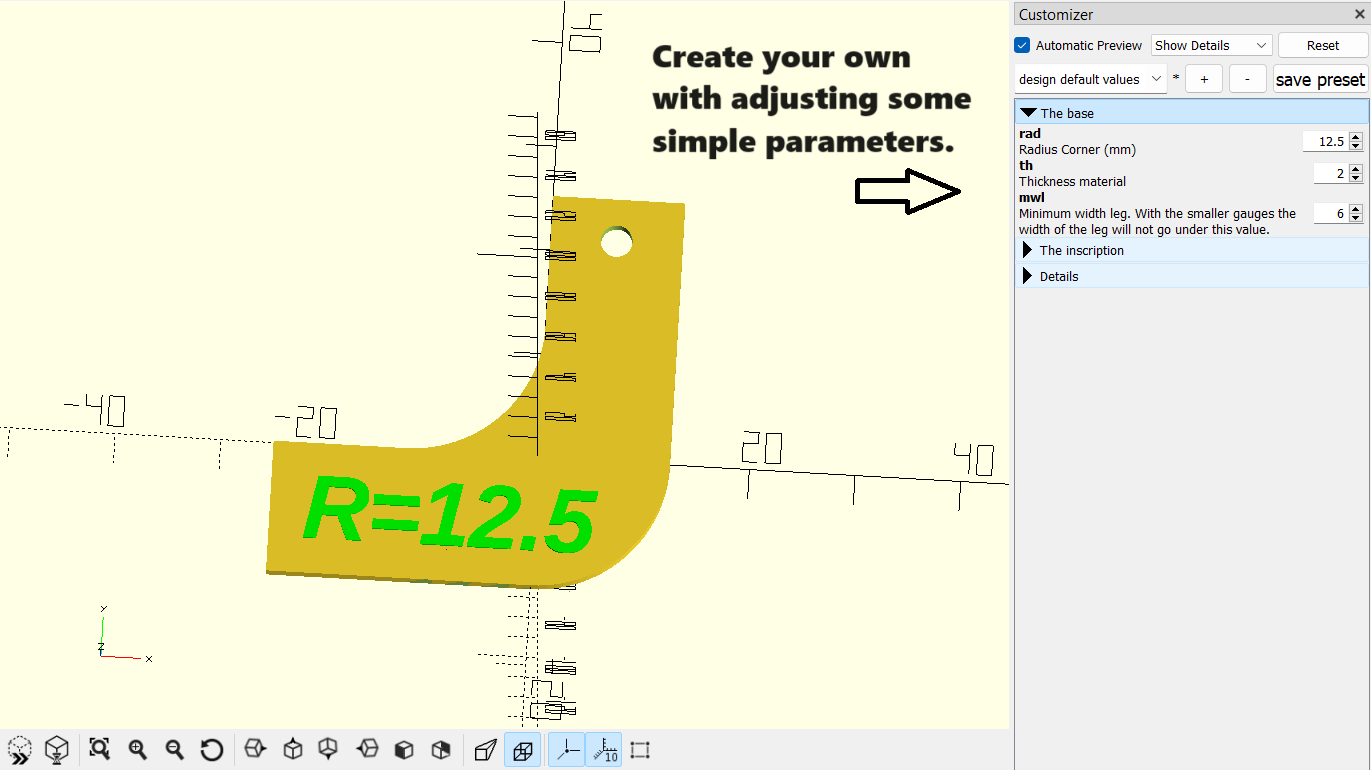Click the Reset button in Customizer

(1322, 45)
